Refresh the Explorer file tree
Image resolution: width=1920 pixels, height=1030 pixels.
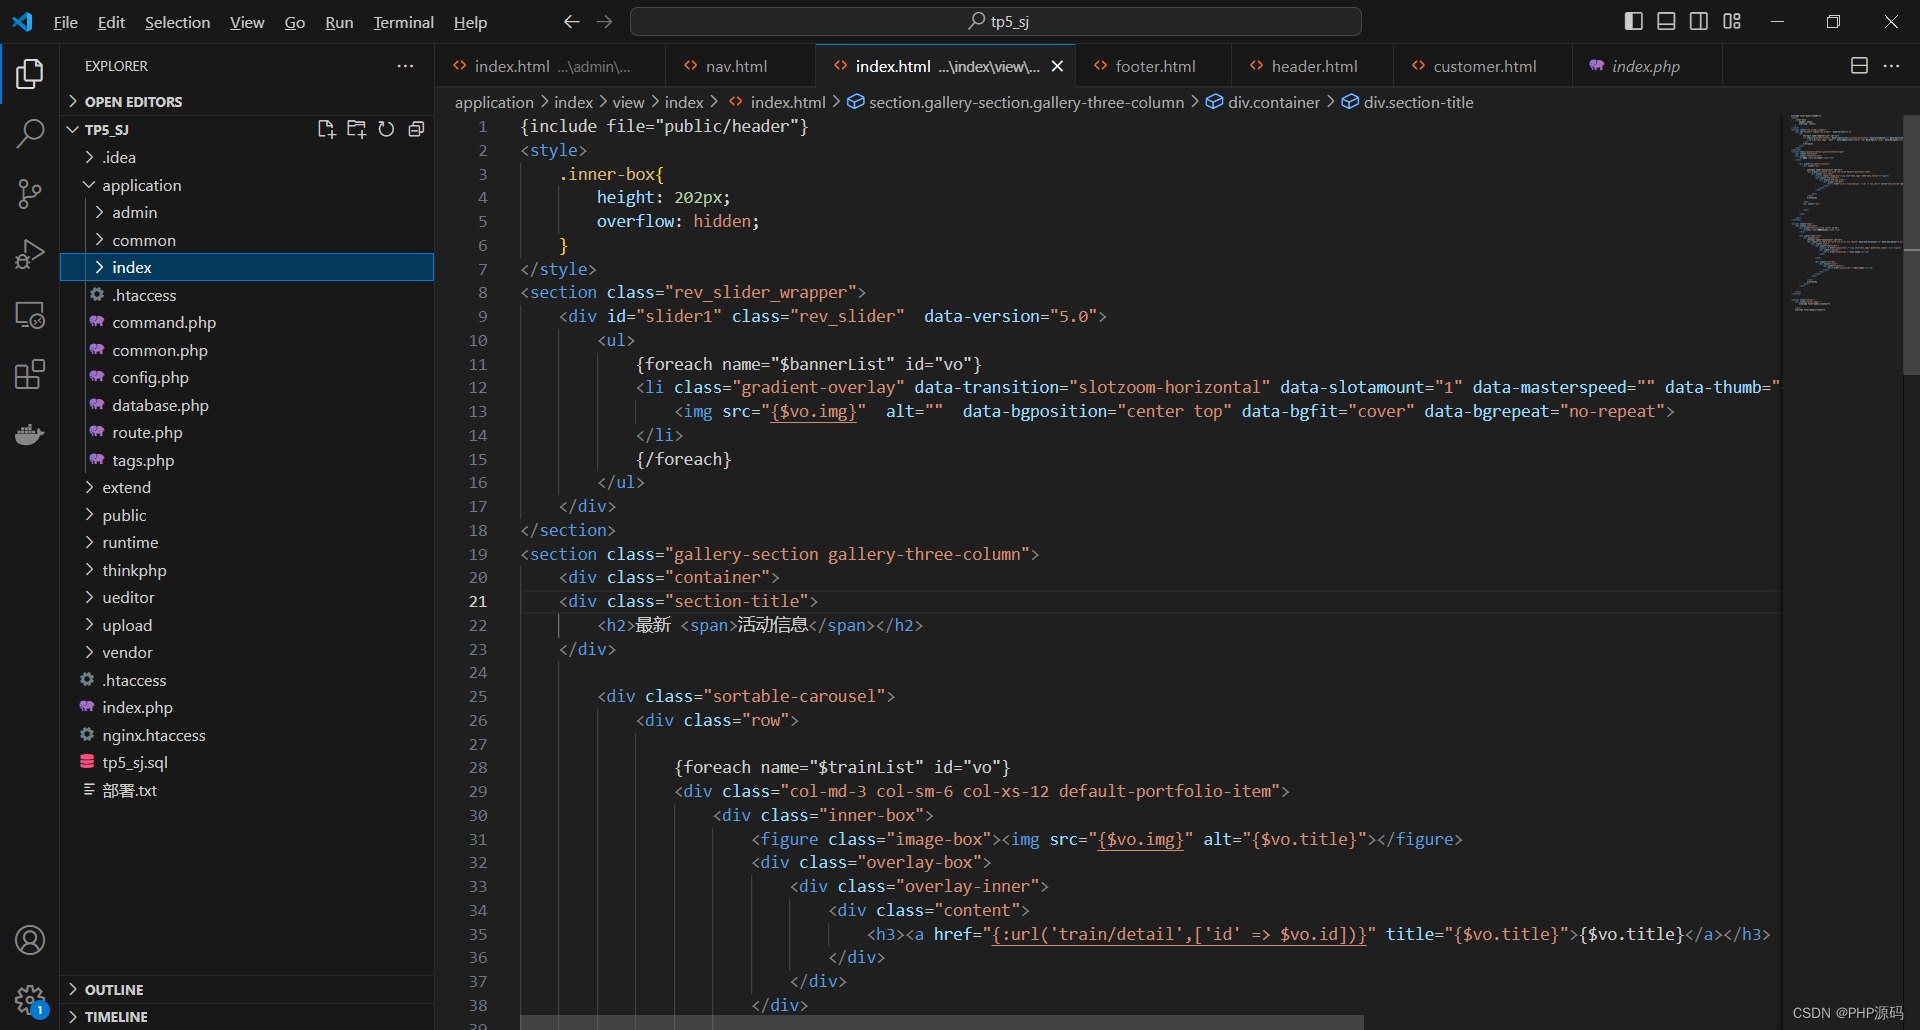pos(386,129)
